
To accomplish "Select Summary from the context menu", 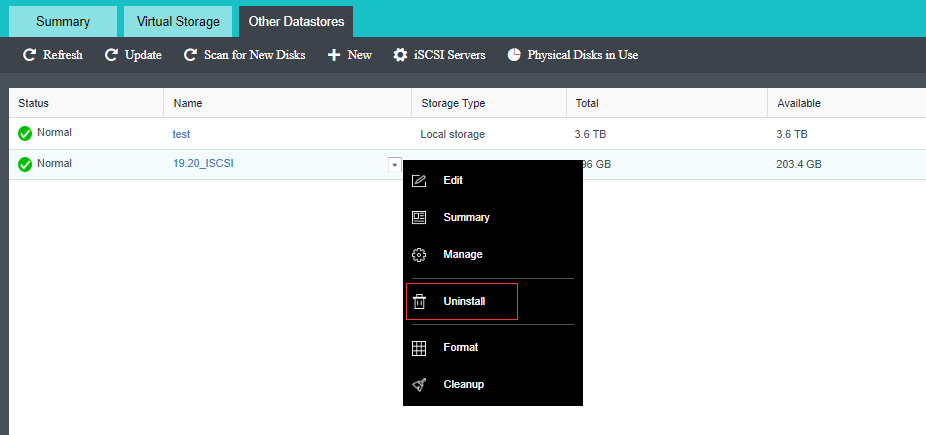I will click(466, 218).
